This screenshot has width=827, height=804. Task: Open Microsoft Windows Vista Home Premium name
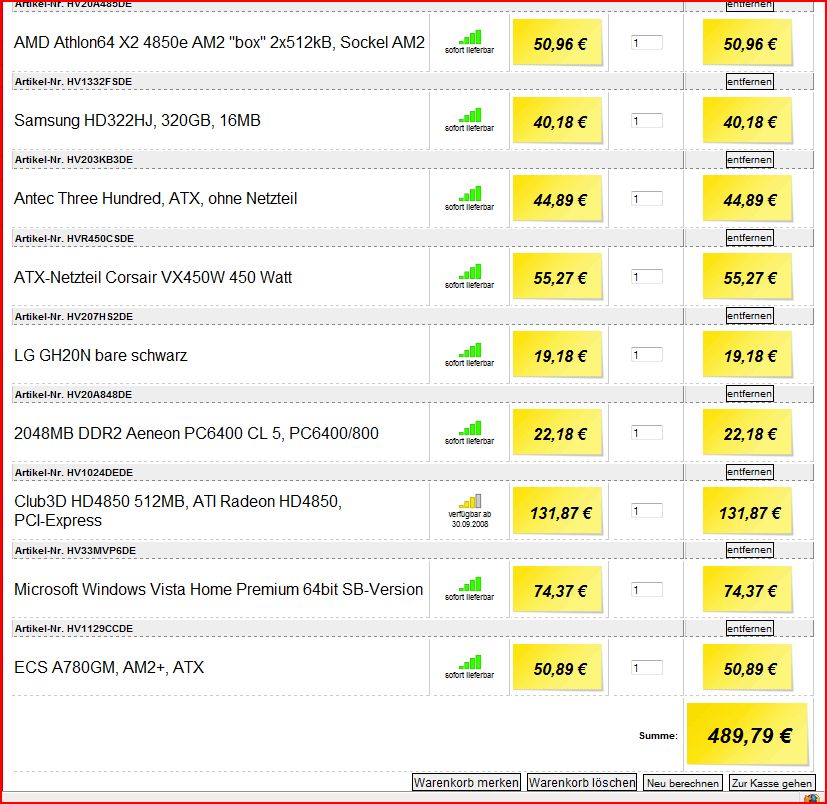218,589
